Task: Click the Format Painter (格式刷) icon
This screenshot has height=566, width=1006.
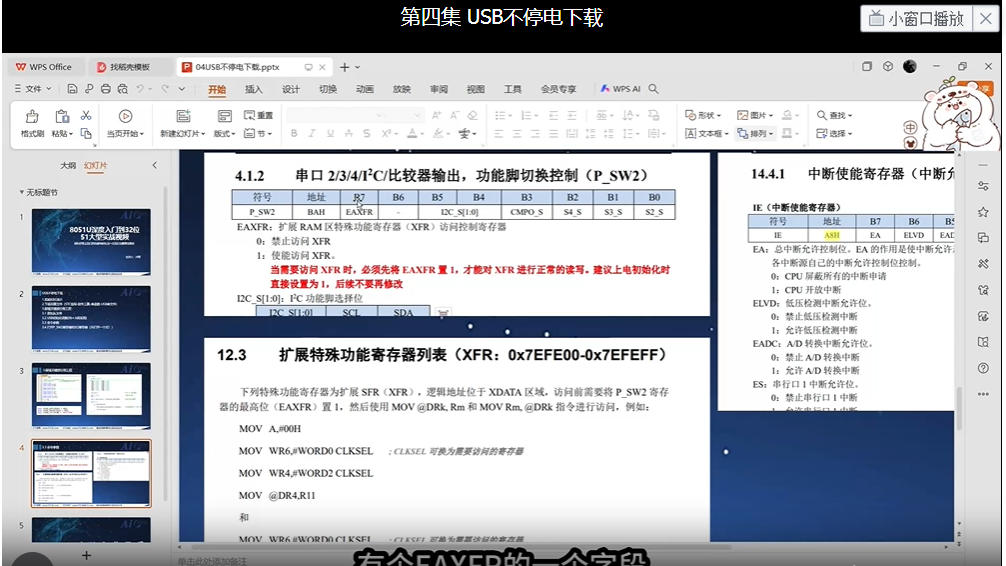Action: point(31,116)
